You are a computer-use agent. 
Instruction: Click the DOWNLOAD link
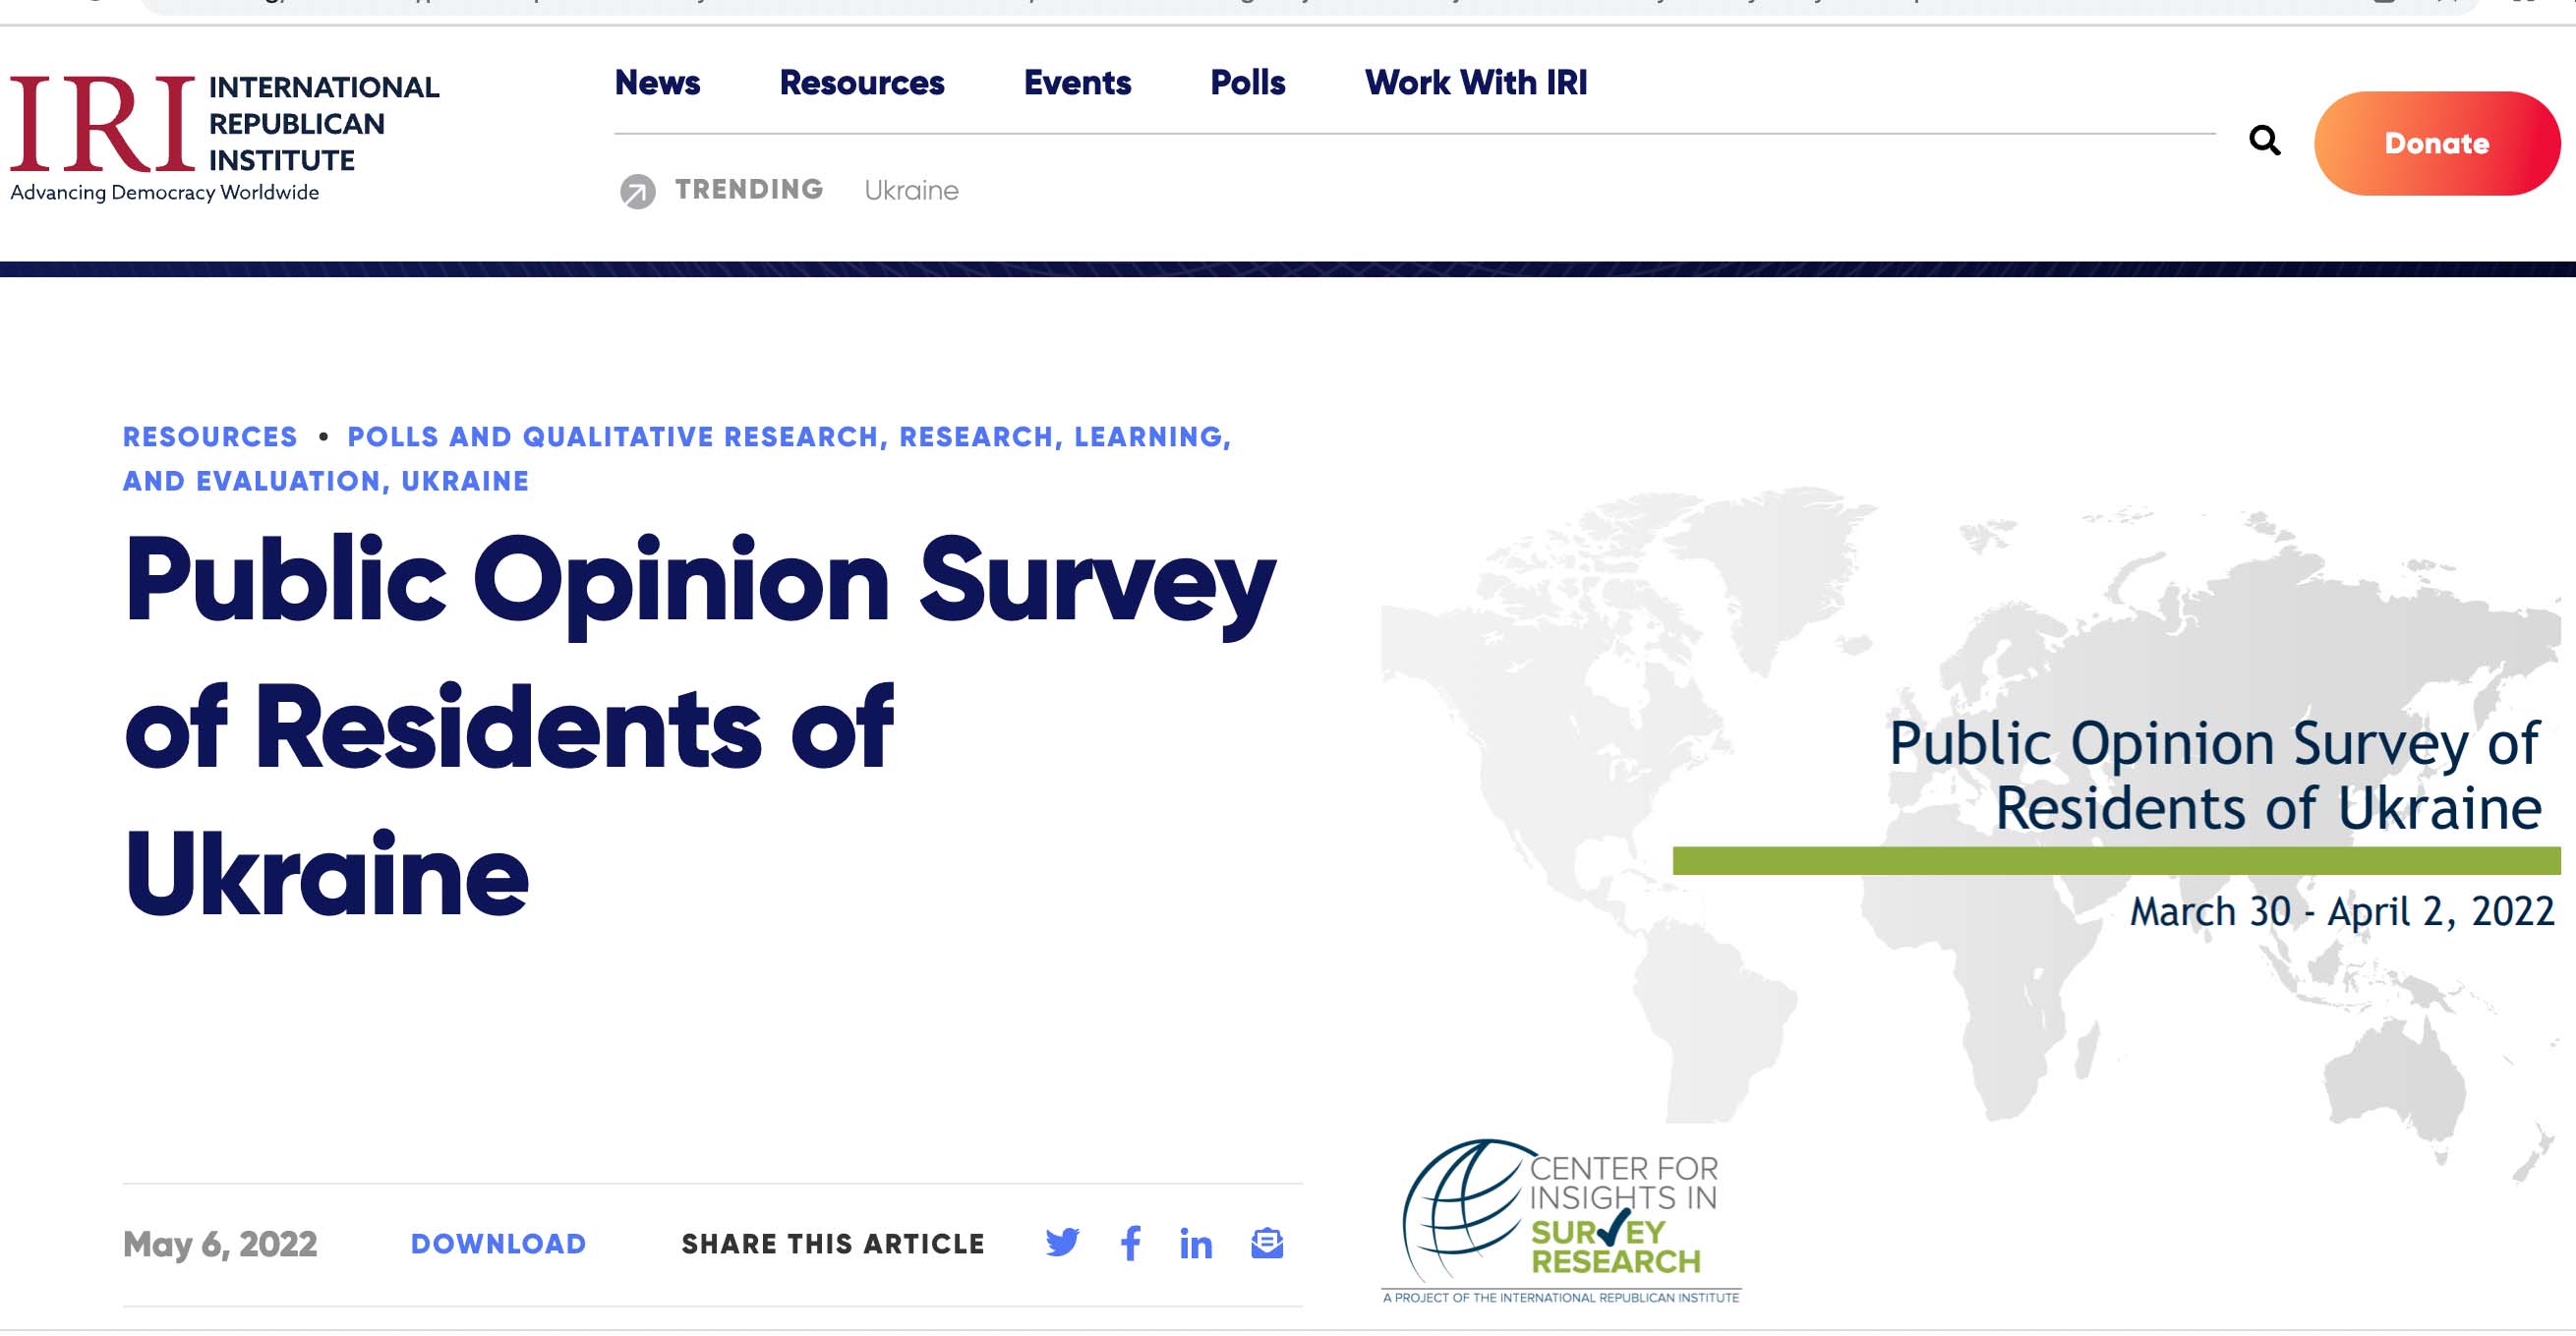498,1243
